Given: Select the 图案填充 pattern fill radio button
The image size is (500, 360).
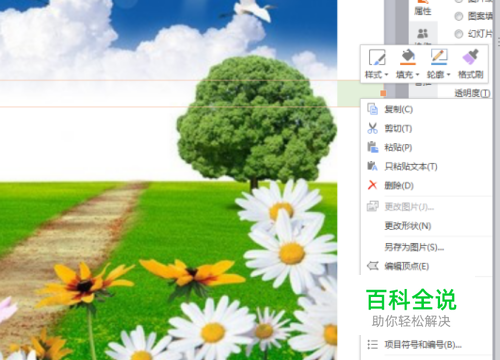Looking at the screenshot, I should [x=459, y=16].
